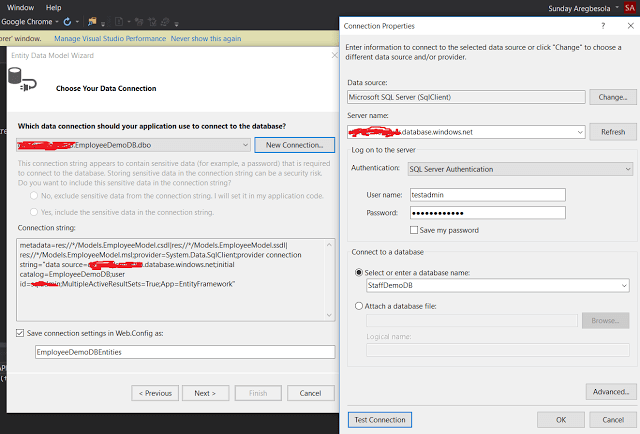Screen dimensions: 640x434
Task: Select Attach a database file radio
Action: pos(359,306)
